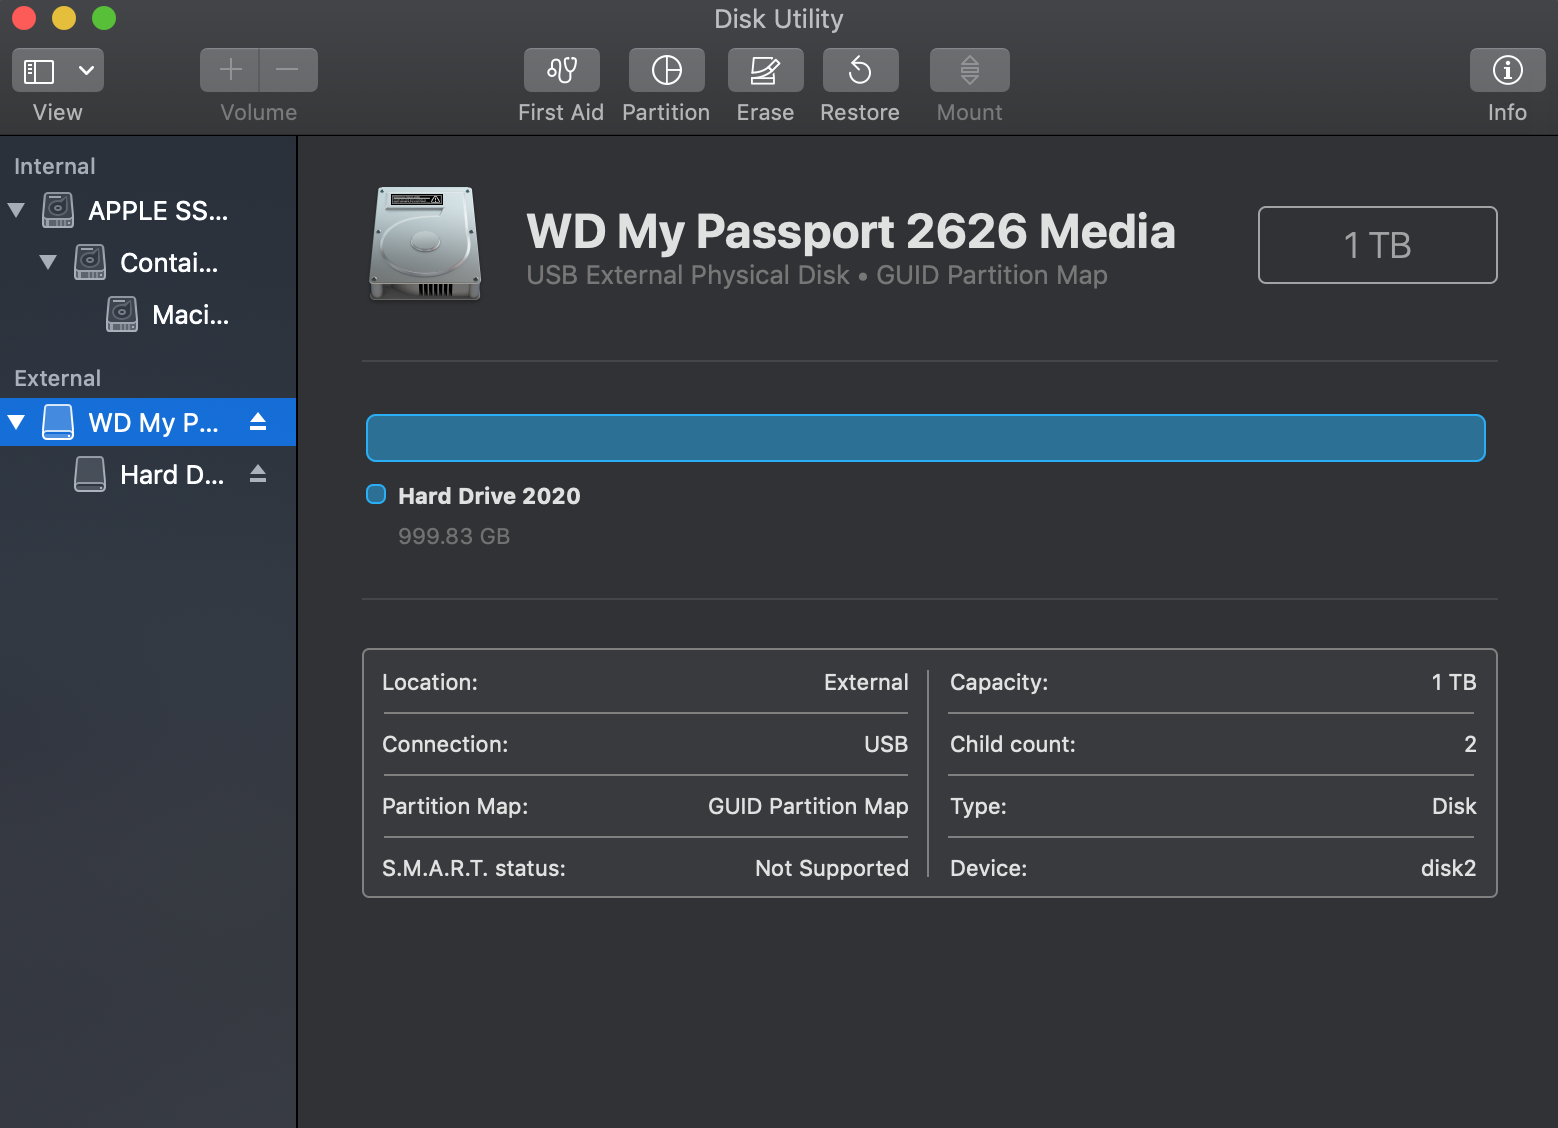Click the WD My Passport external drive icon
The height and width of the screenshot is (1128, 1558).
point(58,422)
